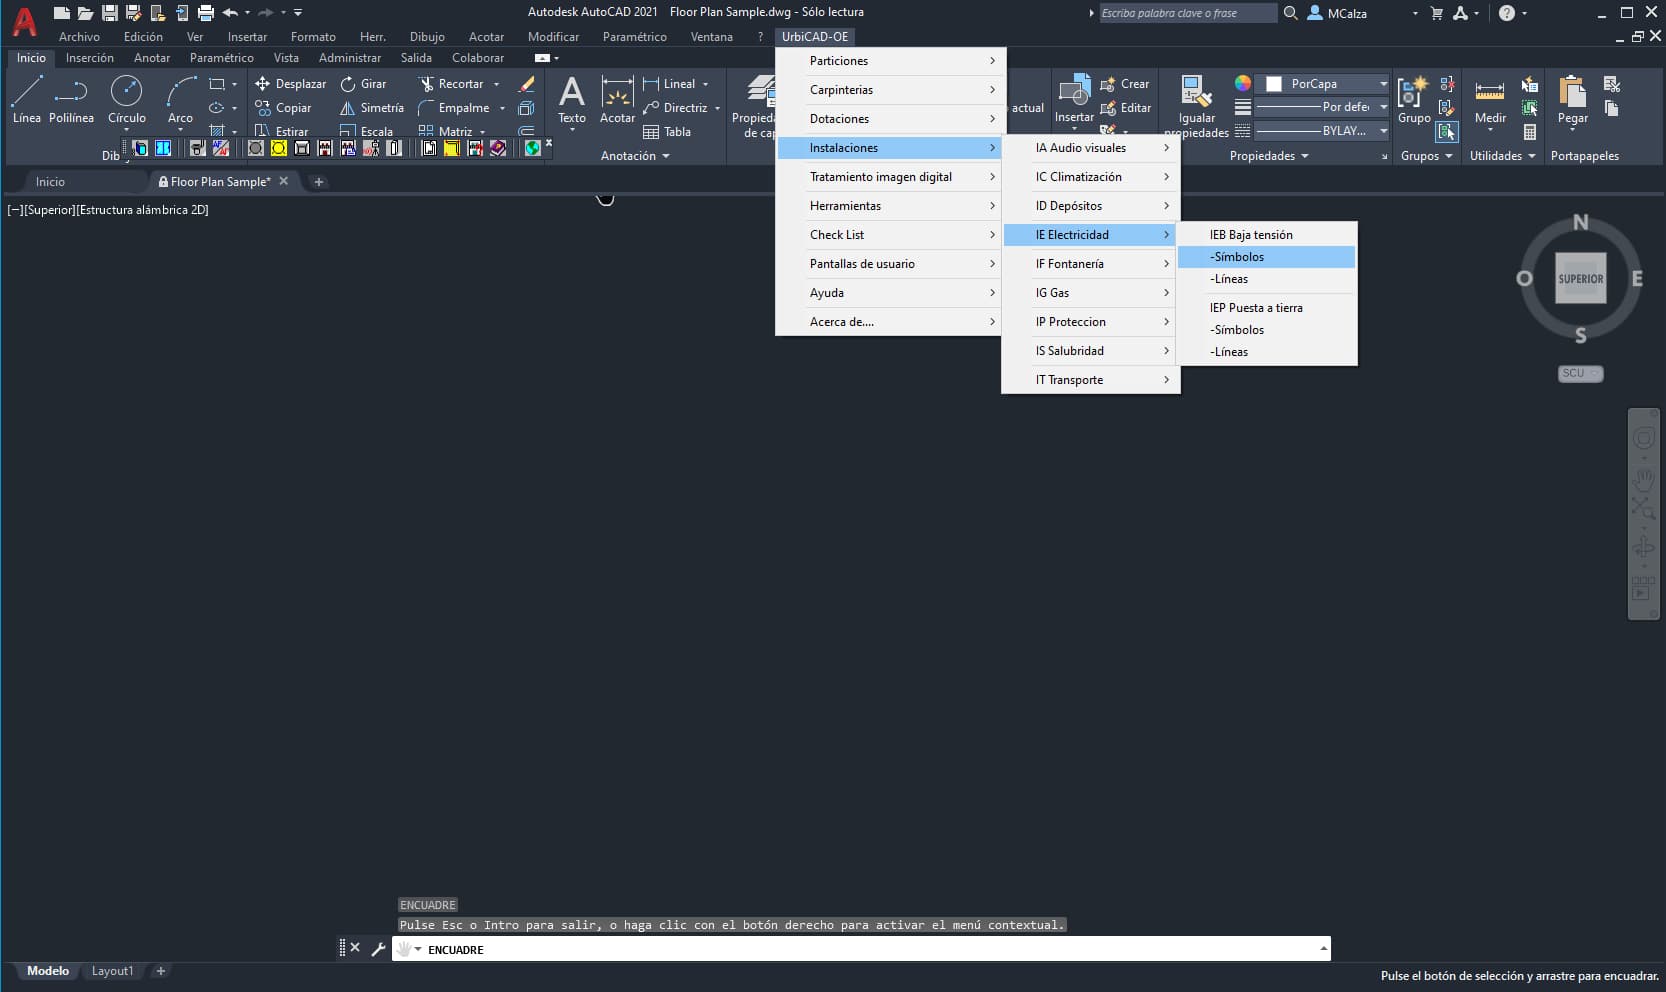Click the Medir measure tool
Viewport: 1666px width, 992px height.
[1490, 99]
